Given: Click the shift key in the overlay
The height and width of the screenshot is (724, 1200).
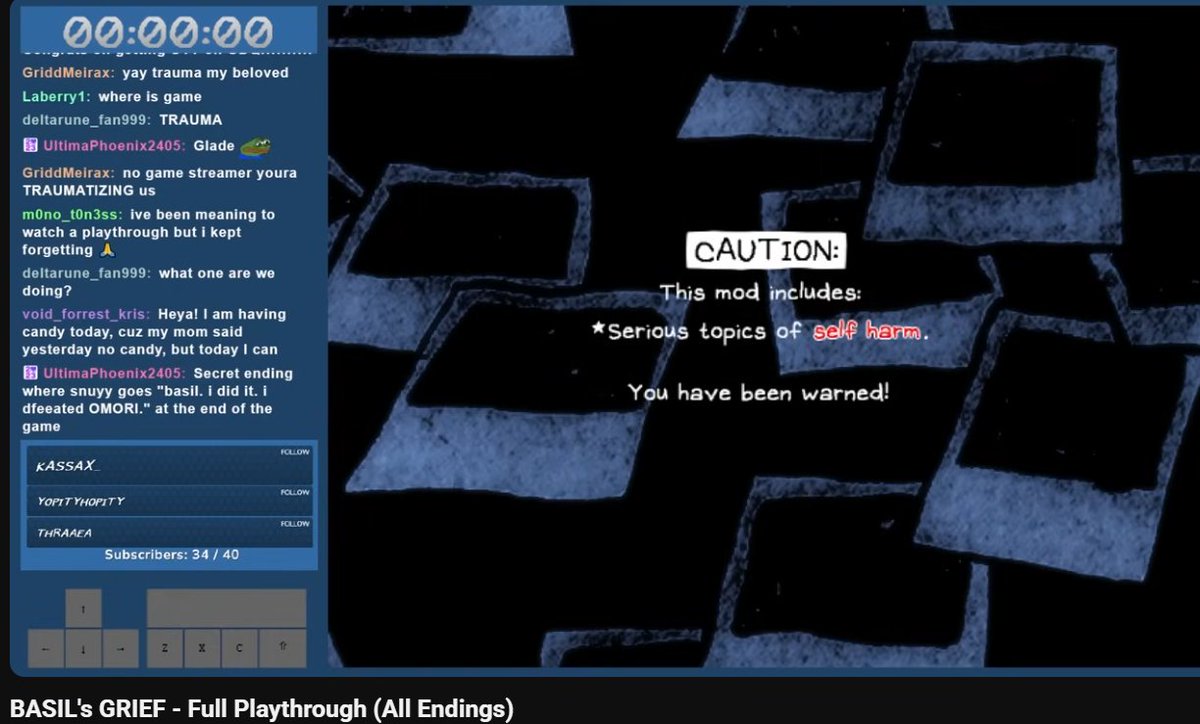Looking at the screenshot, I should click(283, 648).
